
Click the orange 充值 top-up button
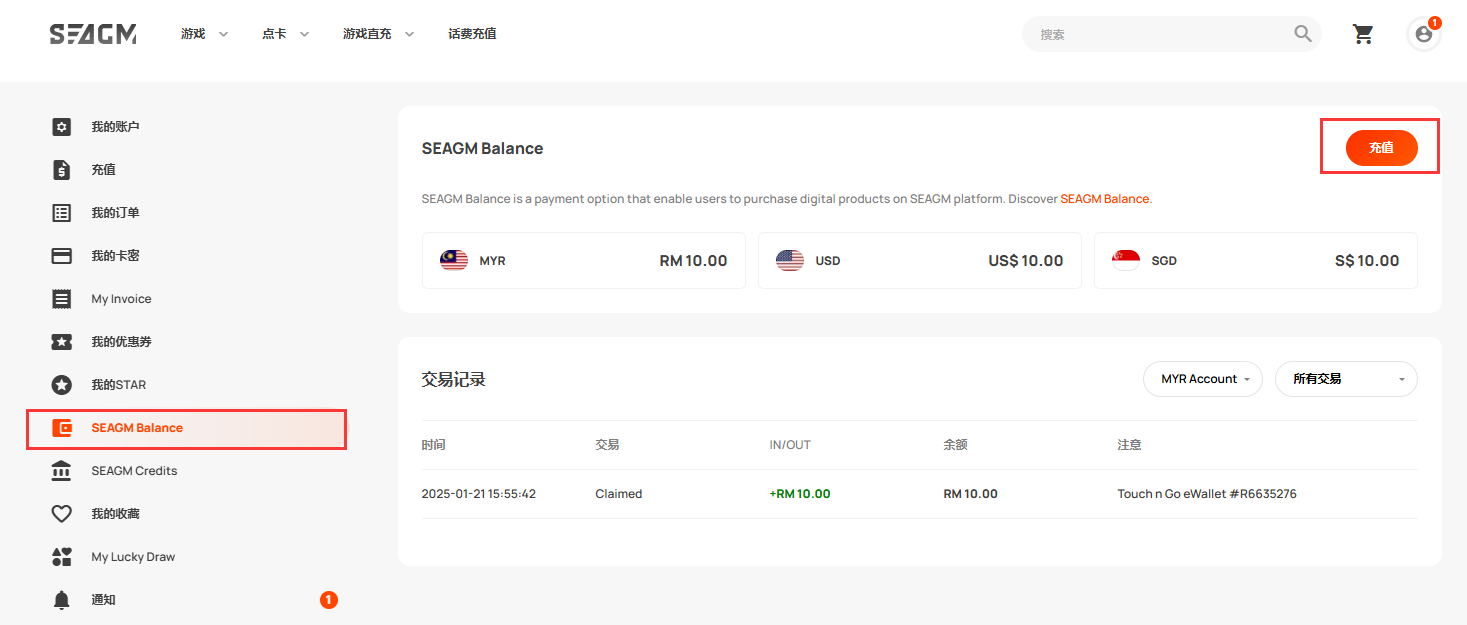(x=1381, y=148)
